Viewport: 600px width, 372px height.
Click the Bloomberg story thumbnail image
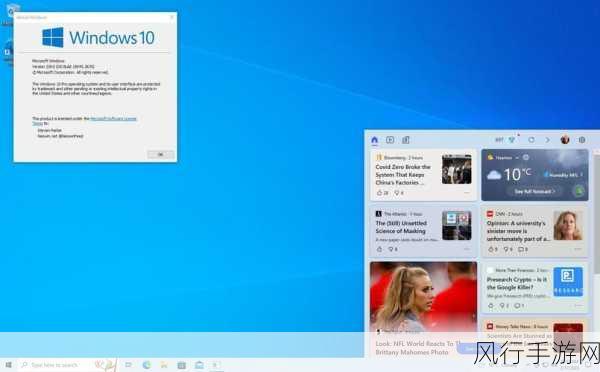click(x=457, y=170)
